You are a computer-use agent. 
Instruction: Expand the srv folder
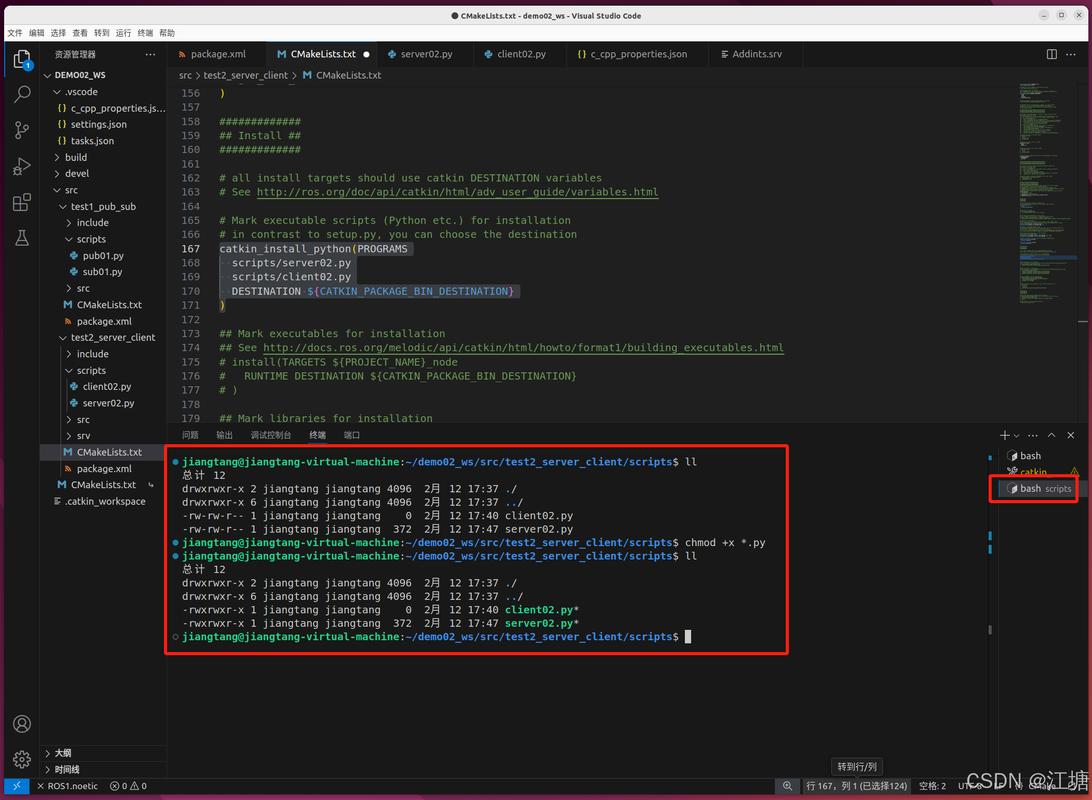click(x=103, y=436)
